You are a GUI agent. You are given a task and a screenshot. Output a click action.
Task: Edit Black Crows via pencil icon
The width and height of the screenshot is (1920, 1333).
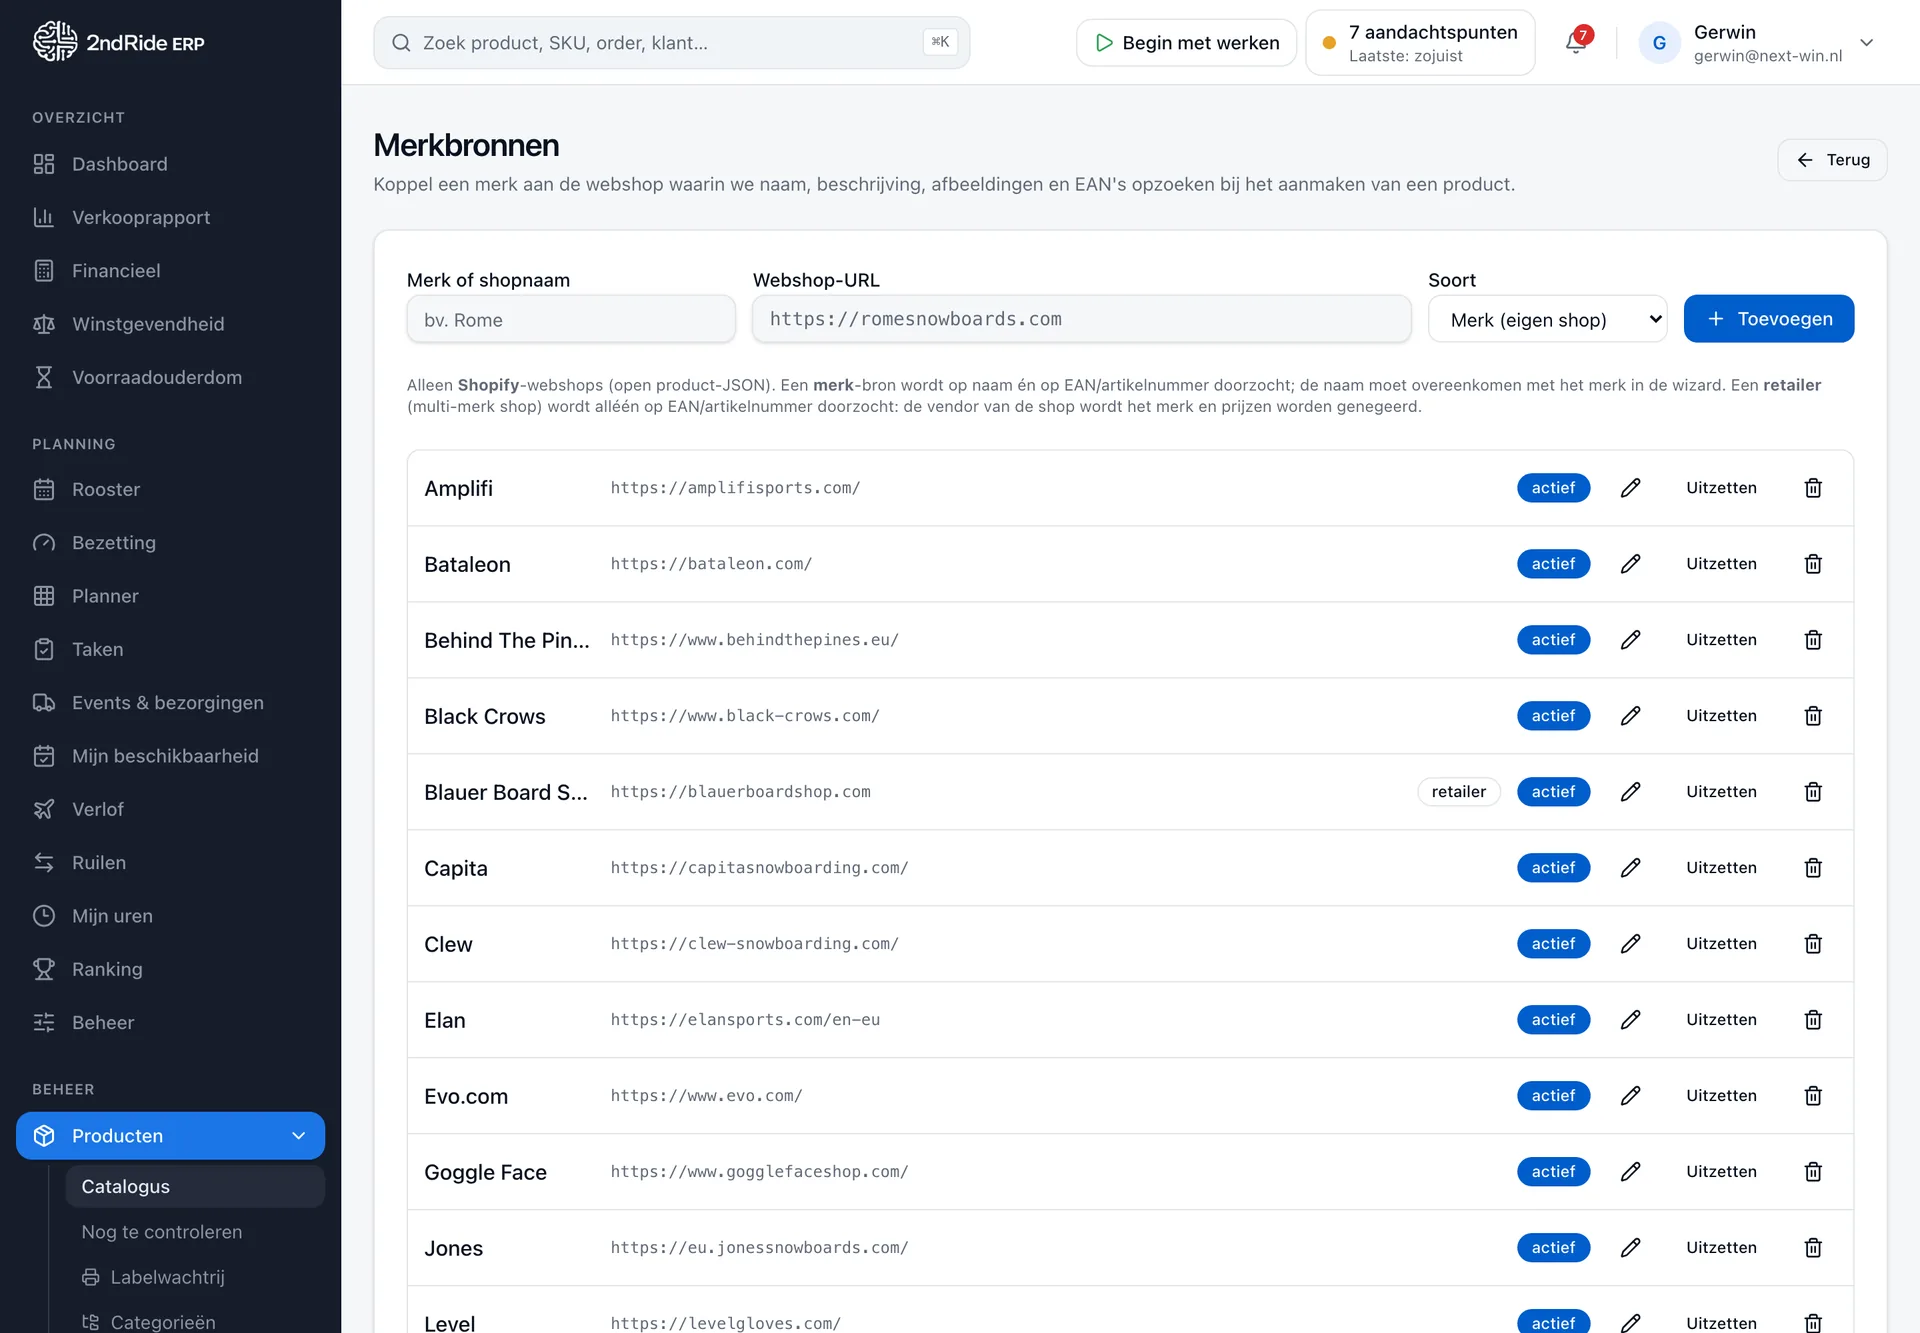click(1630, 716)
